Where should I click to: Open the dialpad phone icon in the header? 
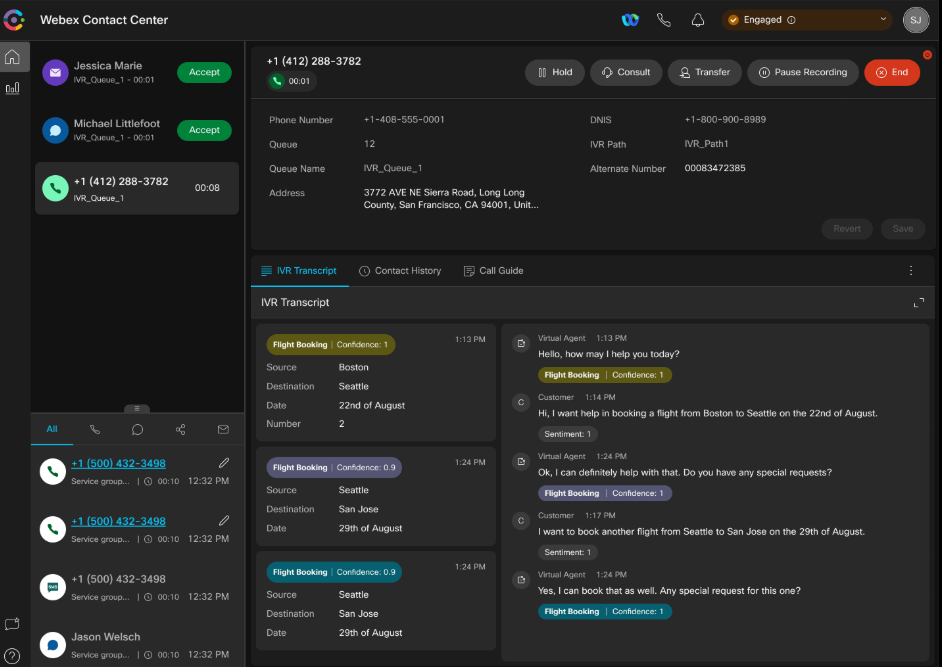[x=664, y=20]
